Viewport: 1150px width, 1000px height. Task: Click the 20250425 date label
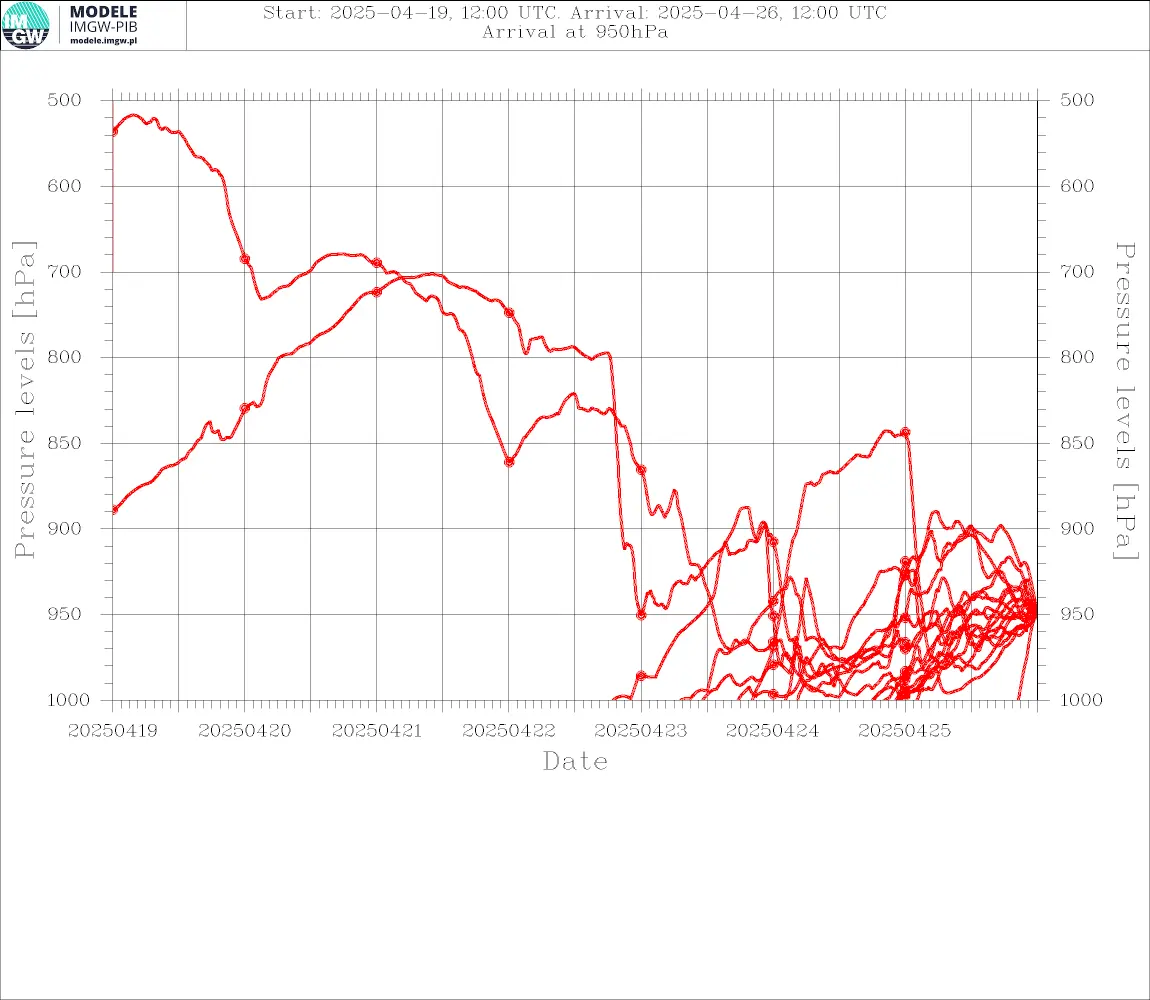pos(905,731)
